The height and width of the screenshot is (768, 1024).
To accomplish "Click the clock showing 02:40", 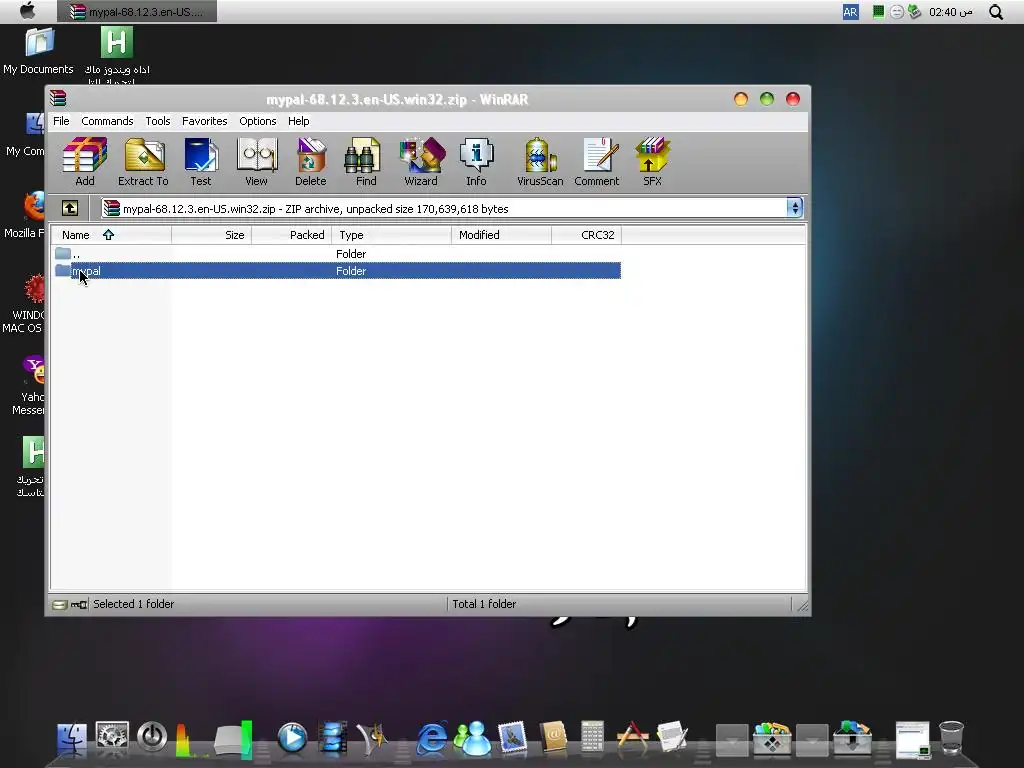I will (950, 12).
